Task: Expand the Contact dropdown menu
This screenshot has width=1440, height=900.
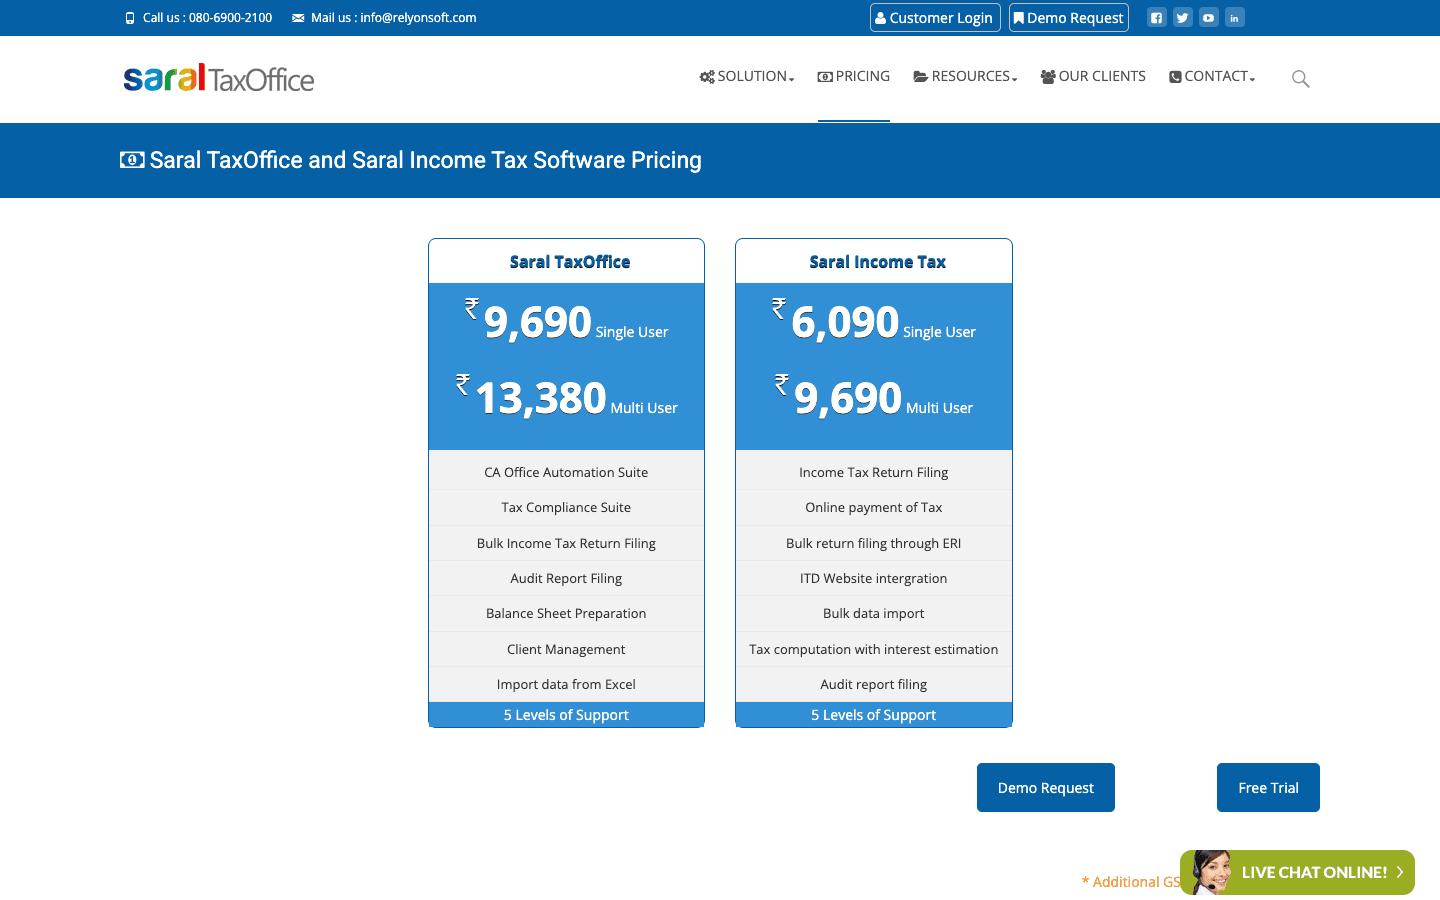Action: tap(1212, 77)
